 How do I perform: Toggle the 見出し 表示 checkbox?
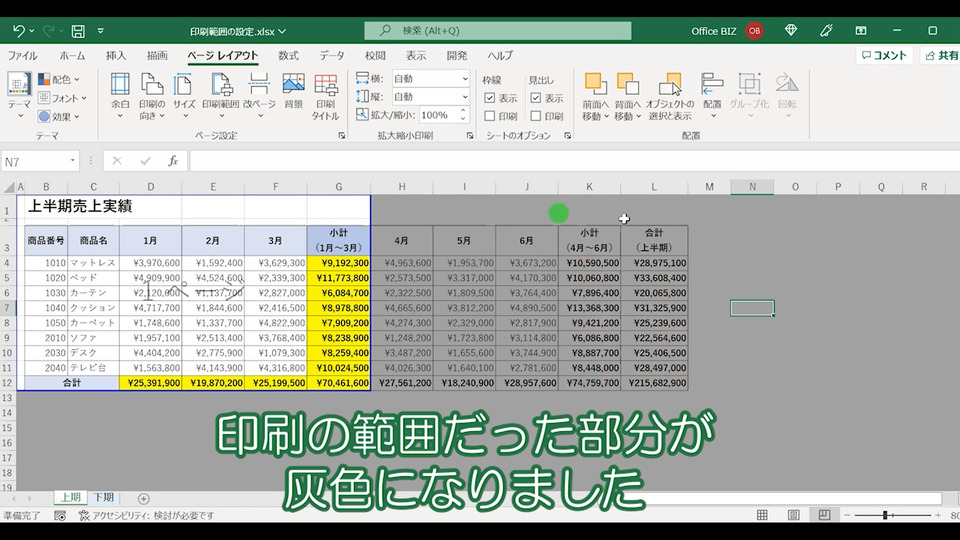pos(536,97)
